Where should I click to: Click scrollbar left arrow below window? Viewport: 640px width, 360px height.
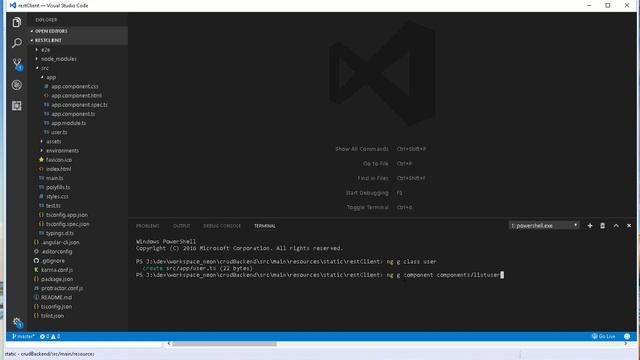pyautogui.click(x=169, y=344)
